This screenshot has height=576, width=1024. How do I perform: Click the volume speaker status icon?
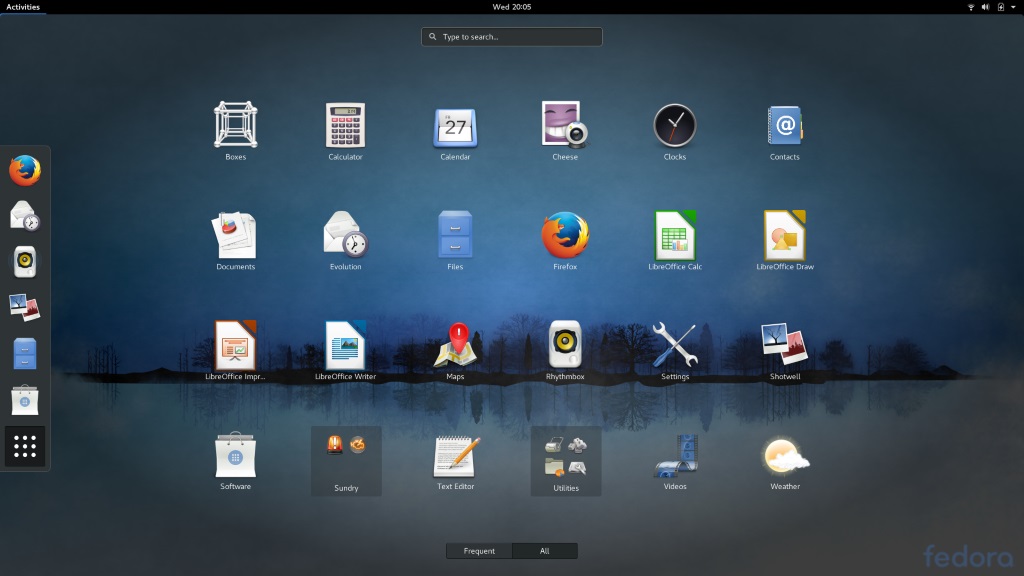[x=985, y=7]
